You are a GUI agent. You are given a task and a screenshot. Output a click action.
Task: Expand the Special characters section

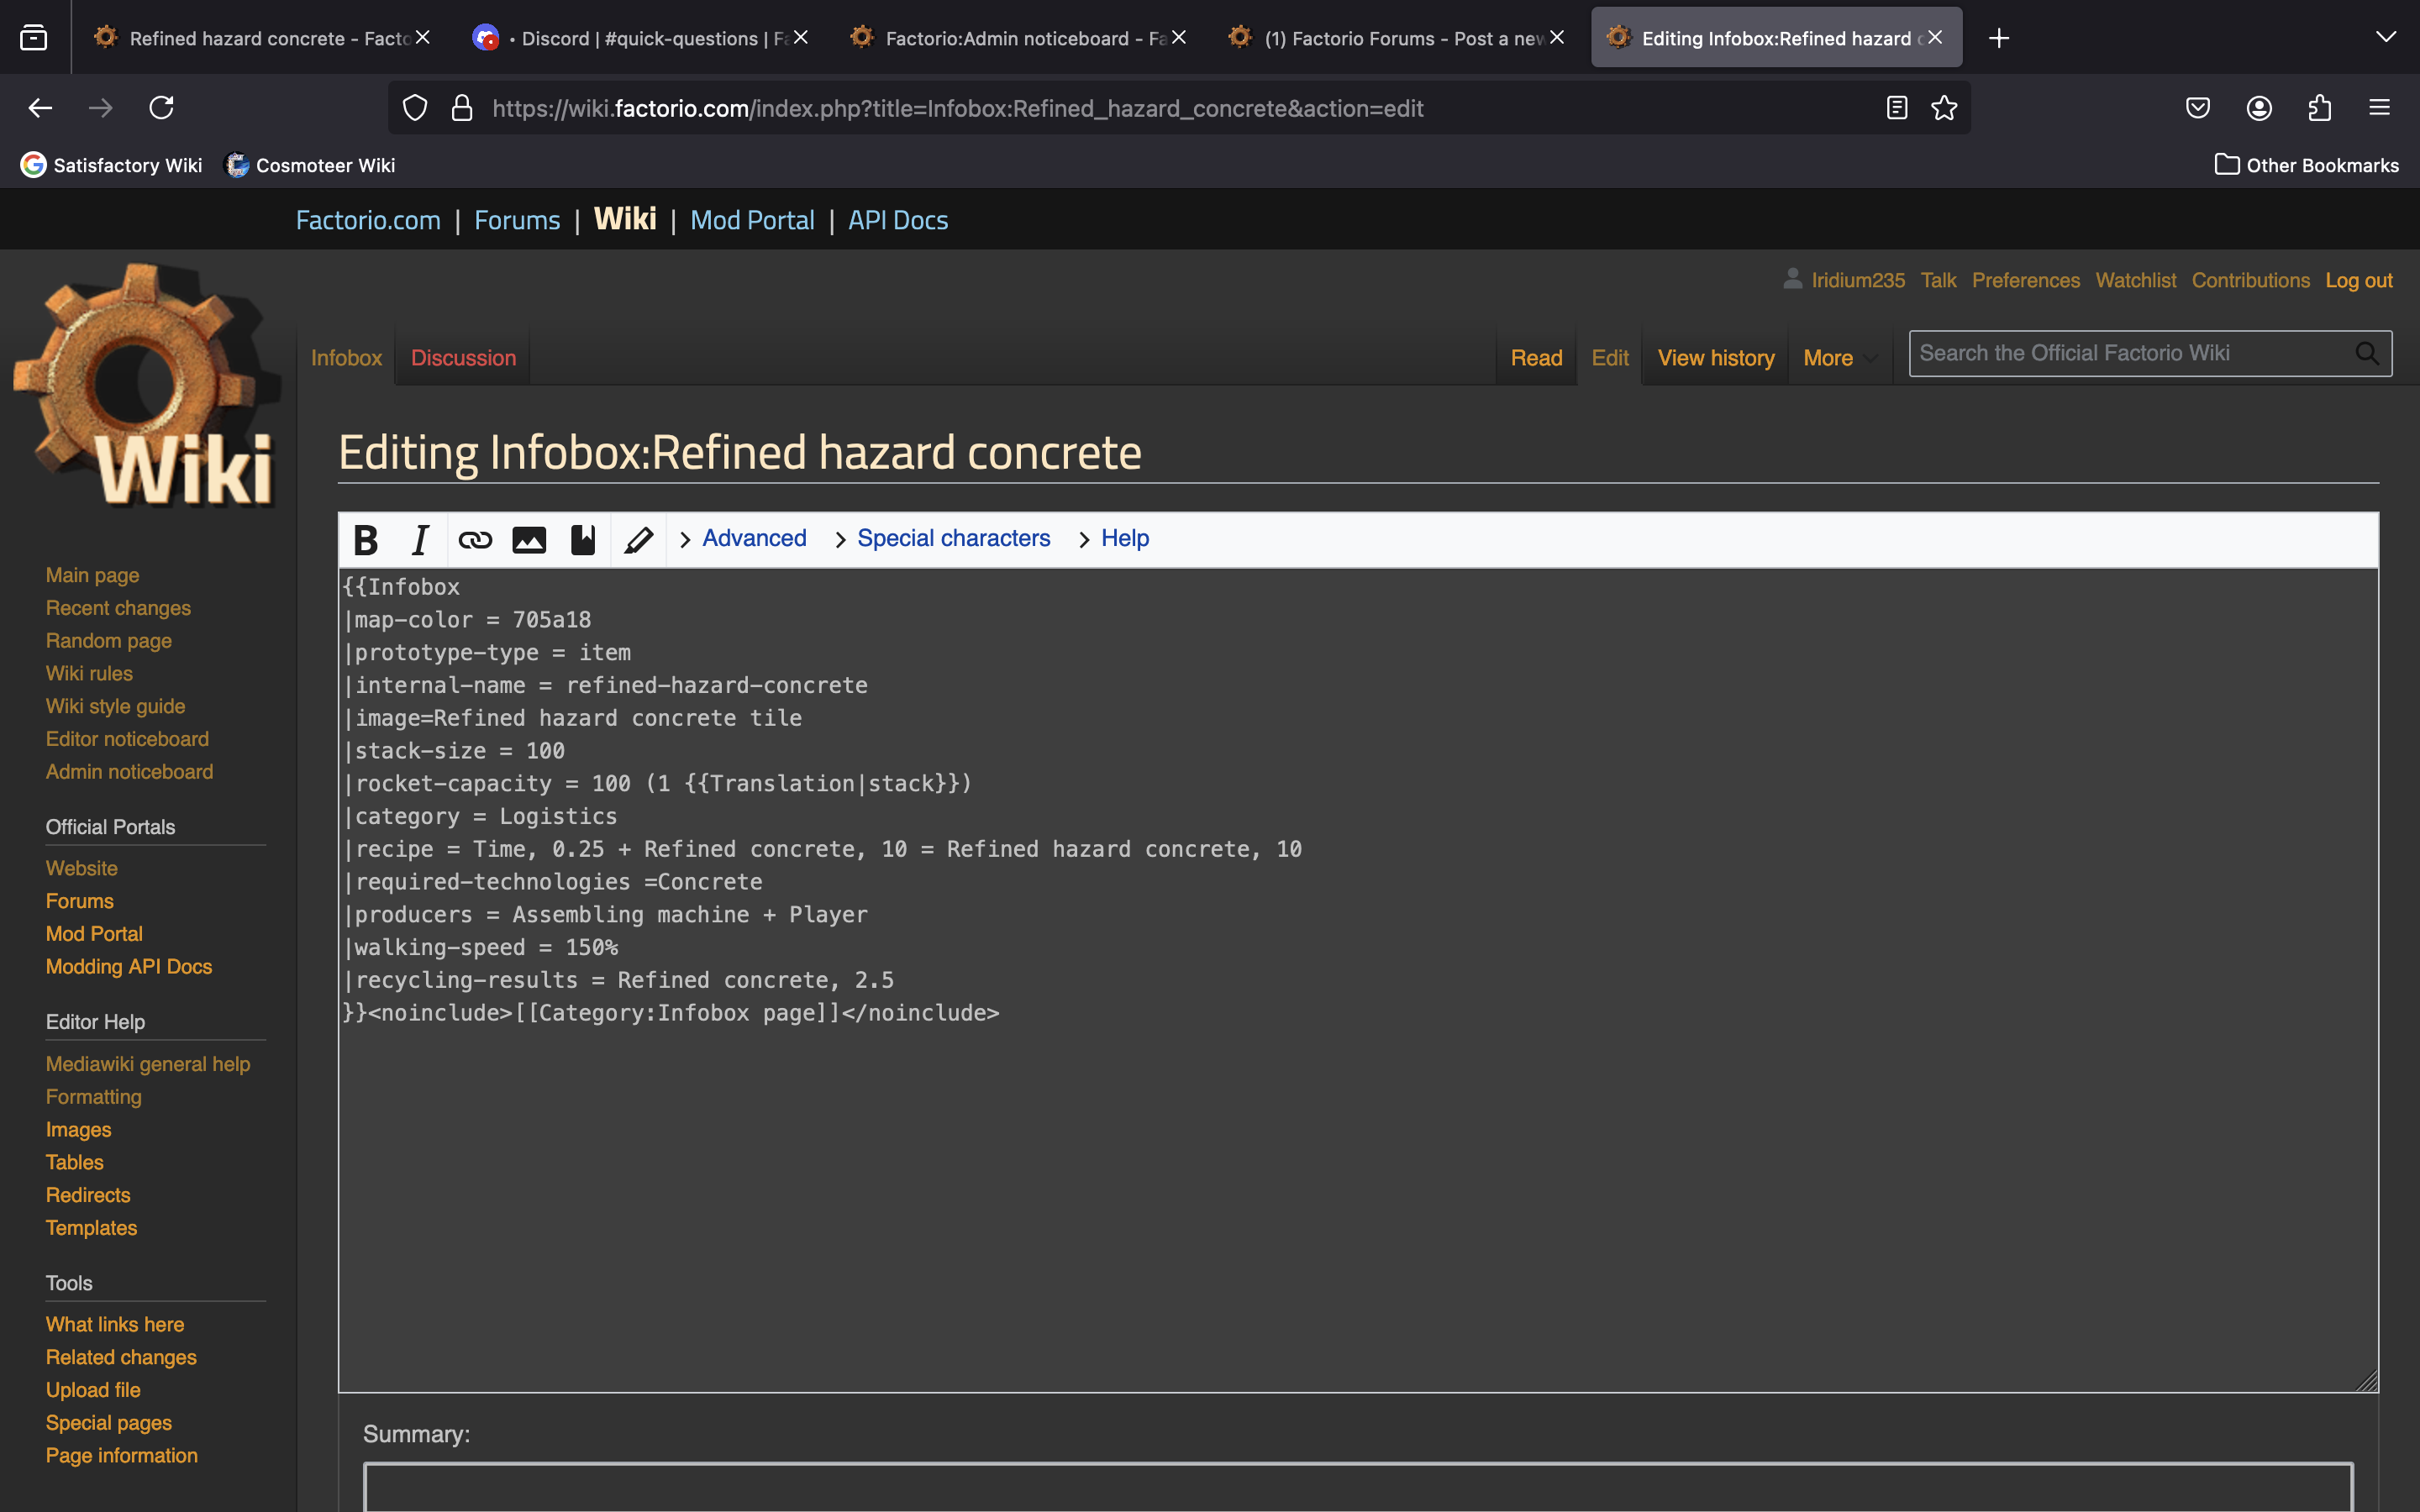click(x=953, y=538)
